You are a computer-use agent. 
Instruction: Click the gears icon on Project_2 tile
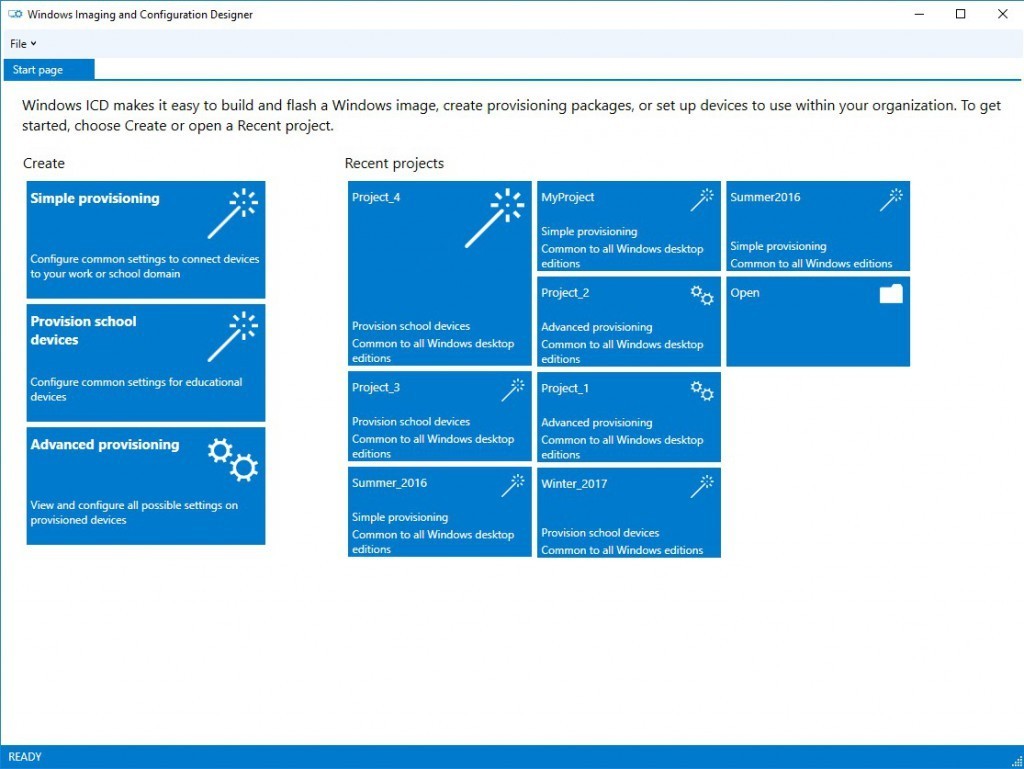702,294
